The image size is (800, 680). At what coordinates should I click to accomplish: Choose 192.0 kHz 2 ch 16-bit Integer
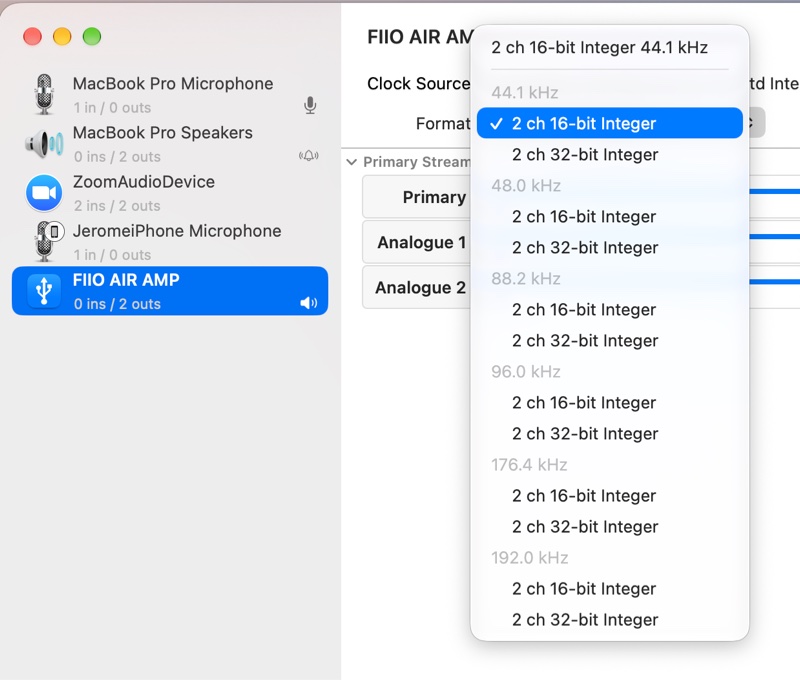(x=610, y=589)
